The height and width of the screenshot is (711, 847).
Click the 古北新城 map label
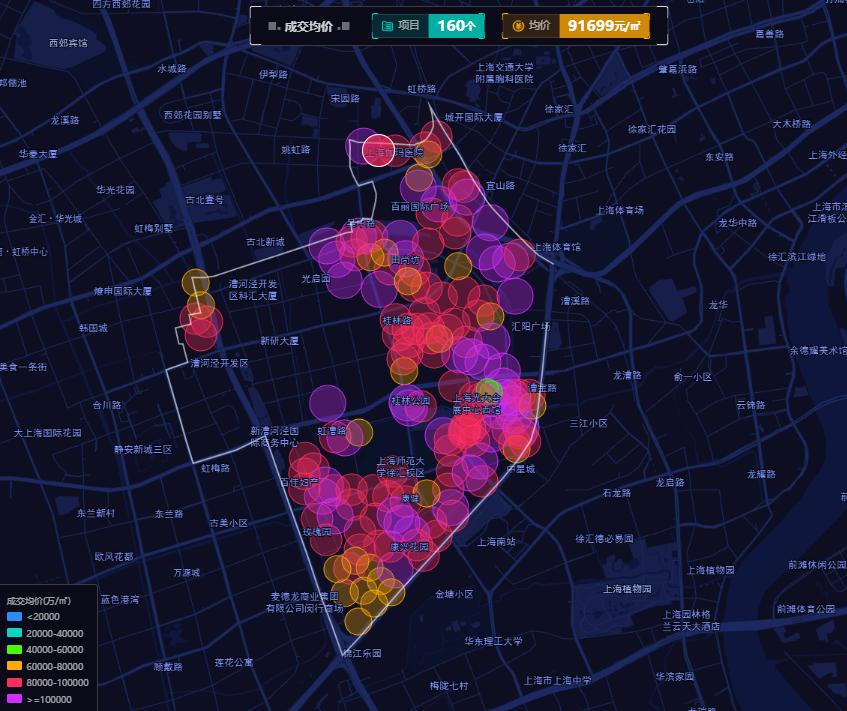pyautogui.click(x=265, y=242)
